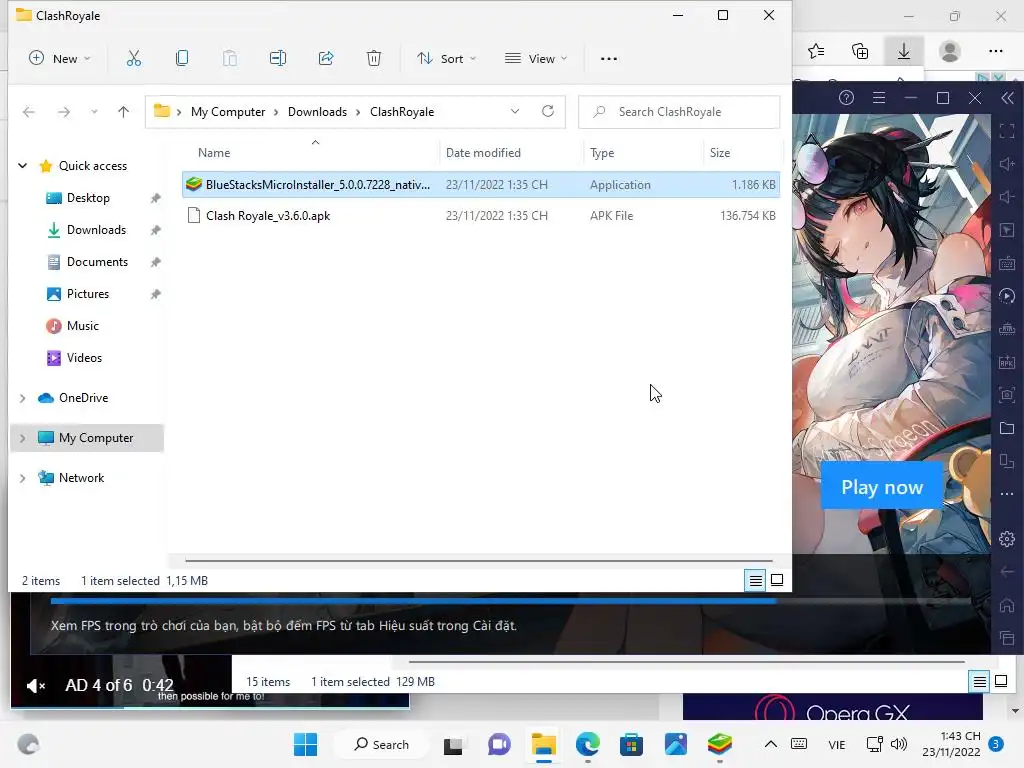Open Videos in Quick access
Viewport: 1024px width, 768px height.
pos(84,358)
